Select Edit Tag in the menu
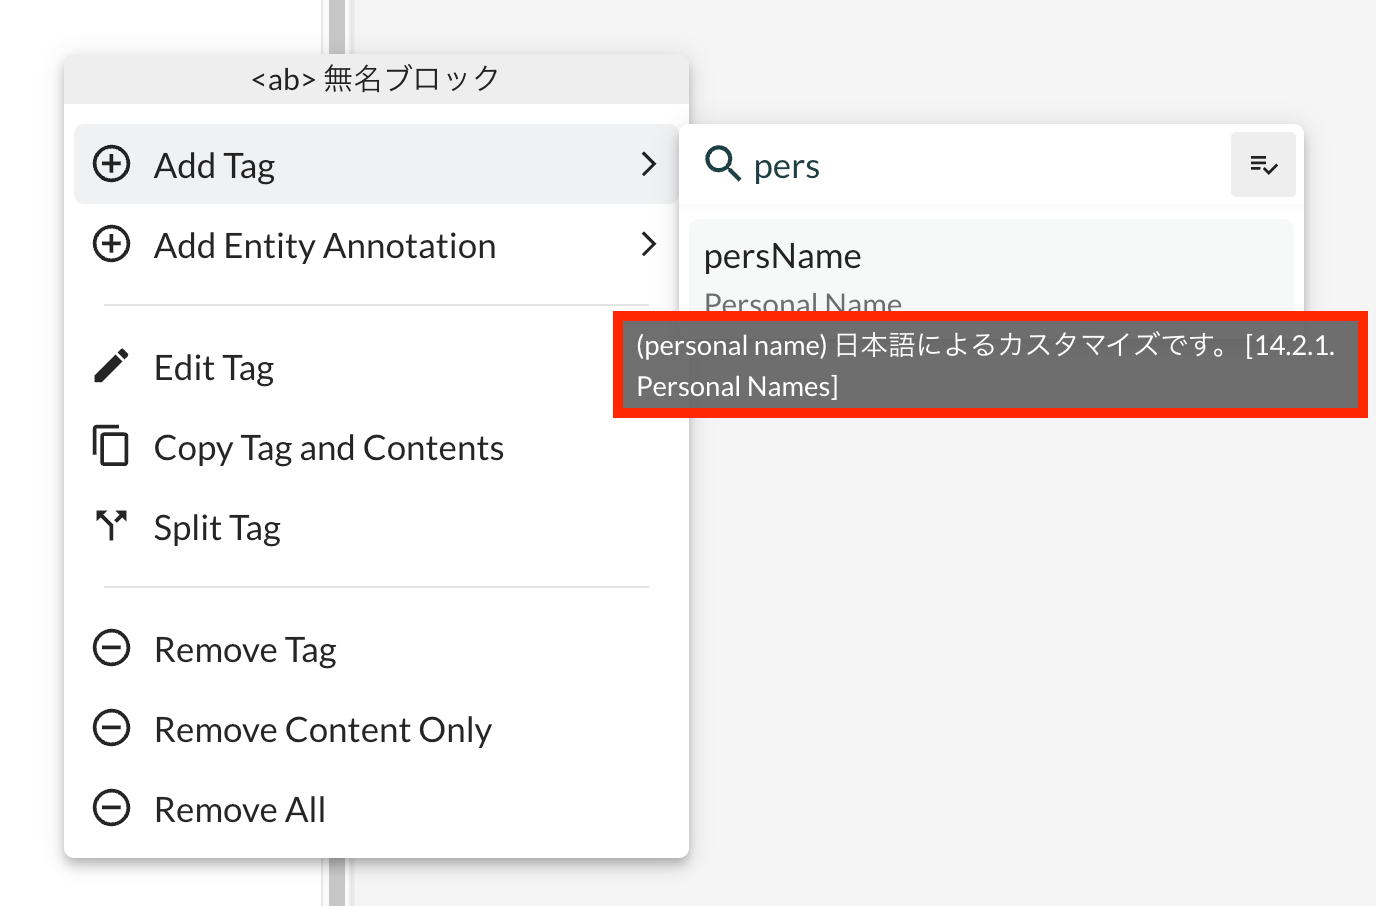 (x=376, y=367)
